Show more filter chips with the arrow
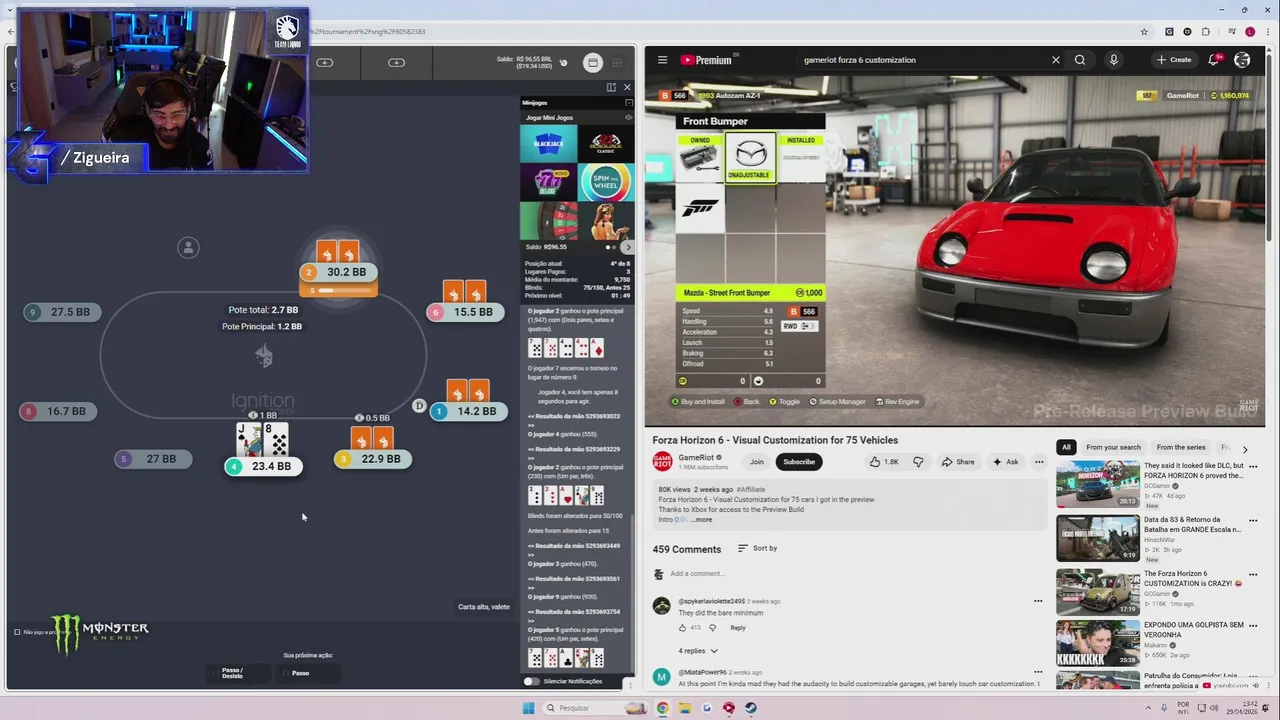1280x720 pixels. click(1245, 449)
